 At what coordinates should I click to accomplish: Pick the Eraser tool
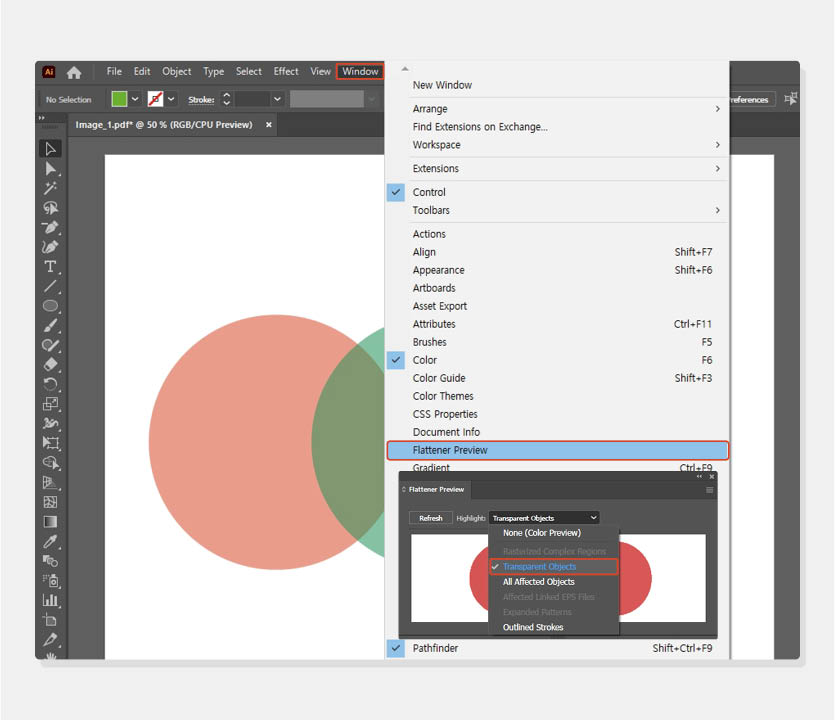coord(51,365)
